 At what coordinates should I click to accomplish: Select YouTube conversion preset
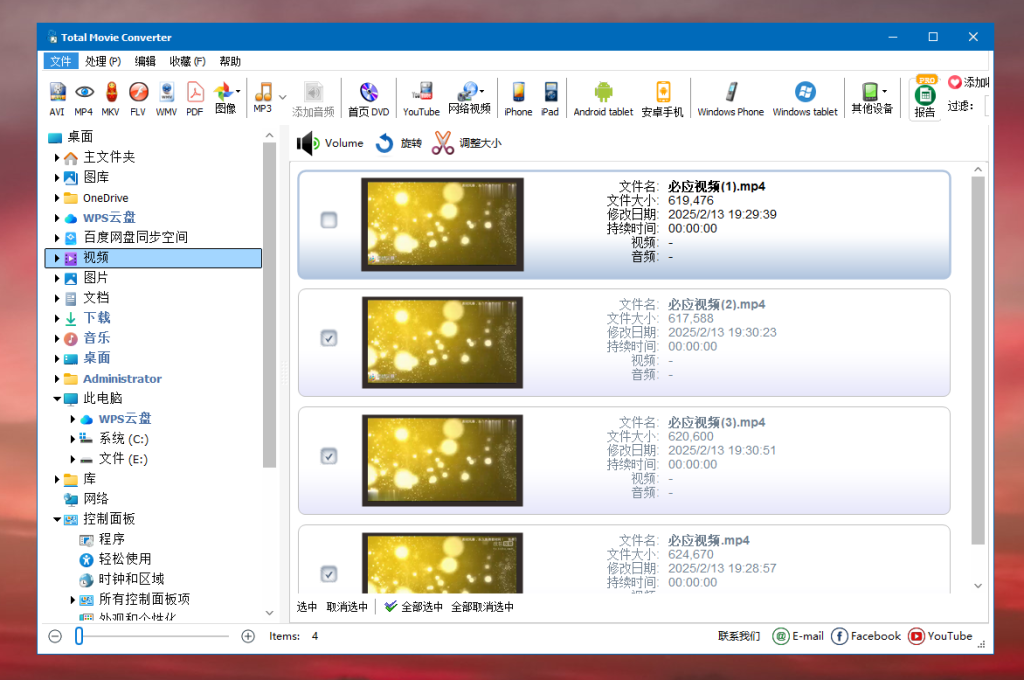pos(421,97)
